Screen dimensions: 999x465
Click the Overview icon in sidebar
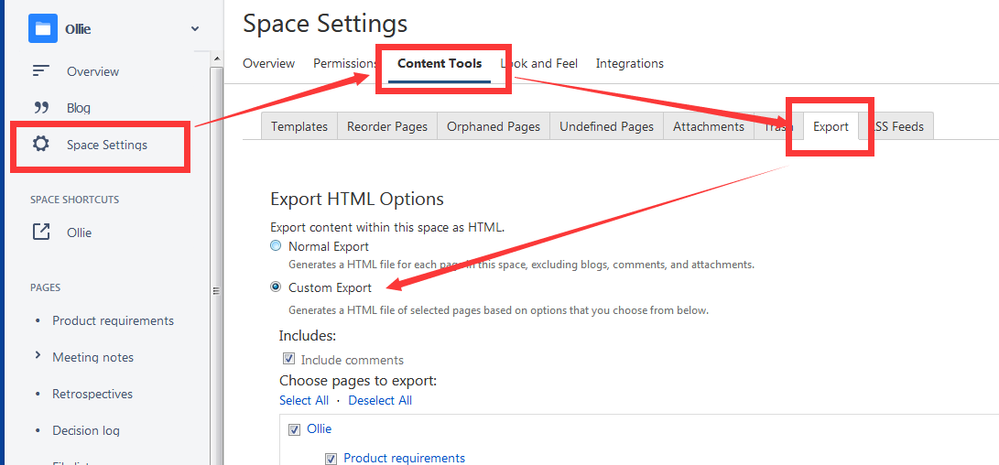coord(41,71)
